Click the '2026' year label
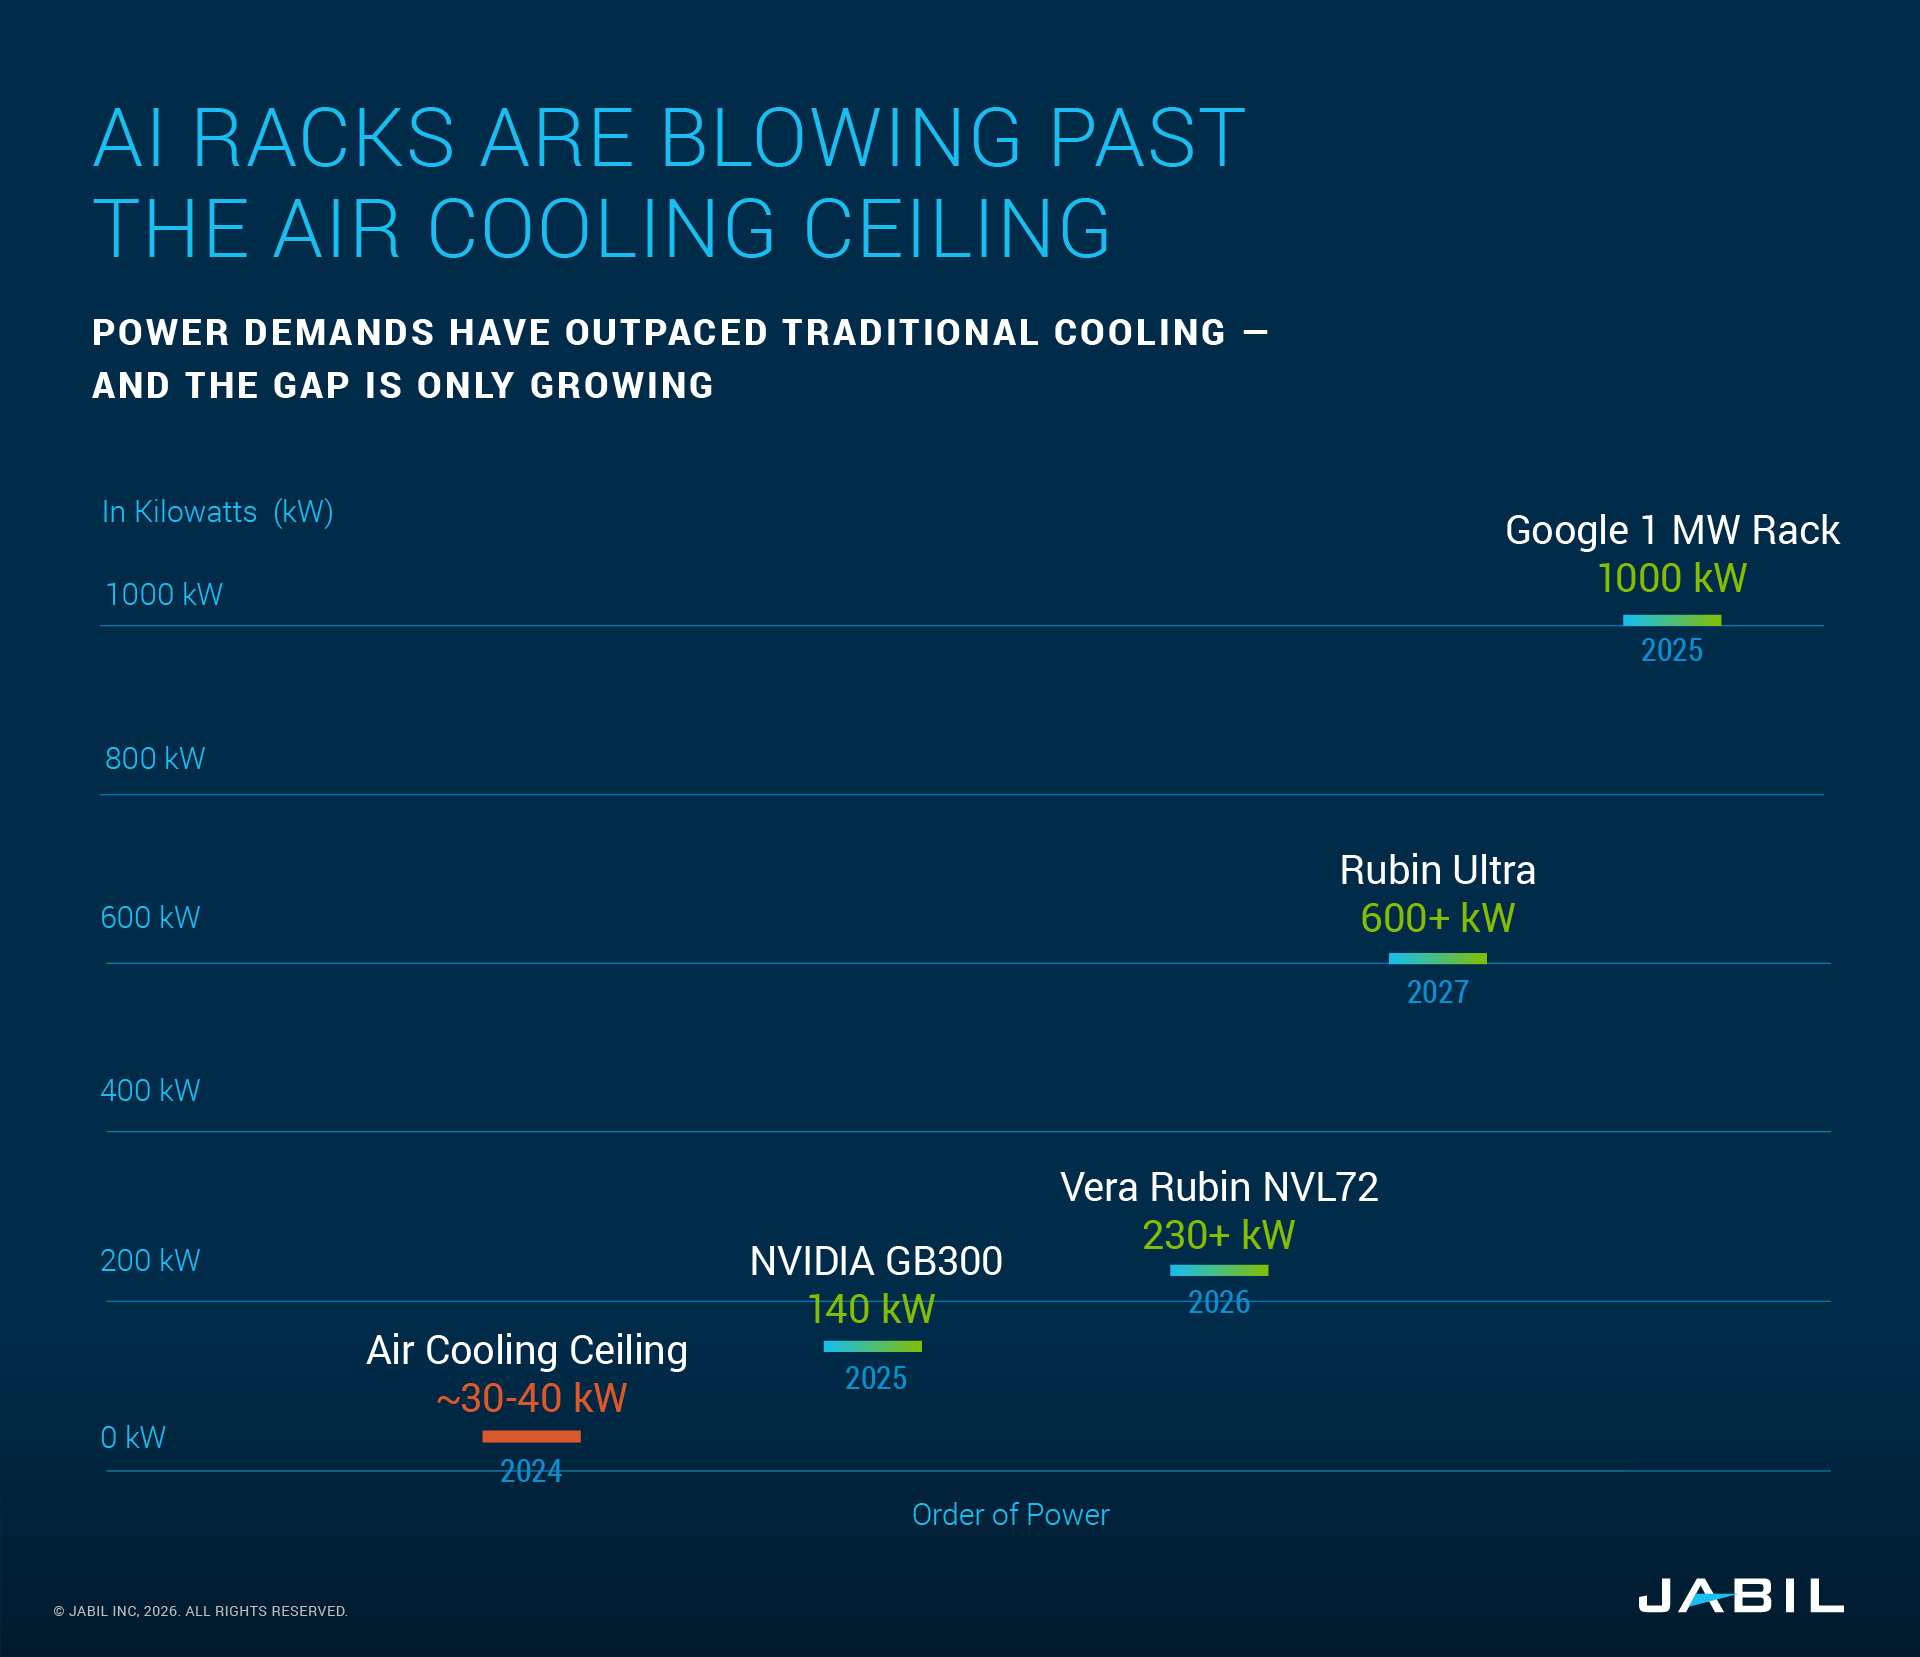The image size is (1920, 1657). coord(1219,1302)
